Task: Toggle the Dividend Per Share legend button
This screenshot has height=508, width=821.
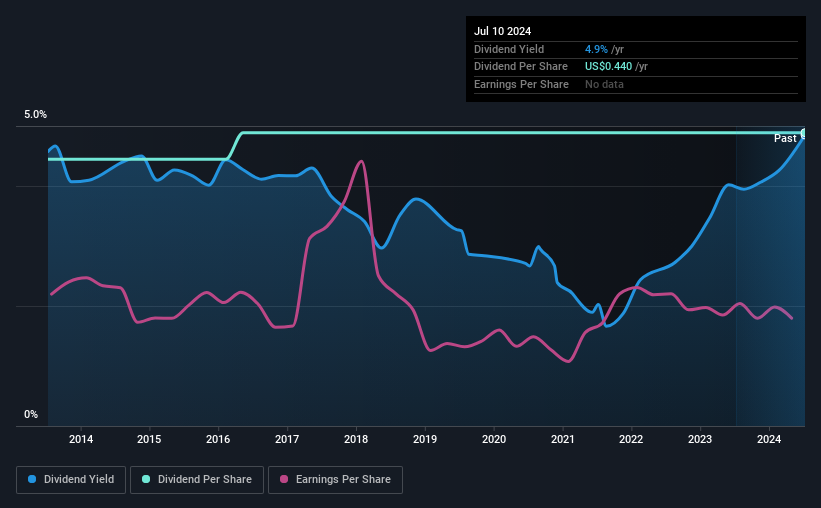Action: pyautogui.click(x=197, y=480)
